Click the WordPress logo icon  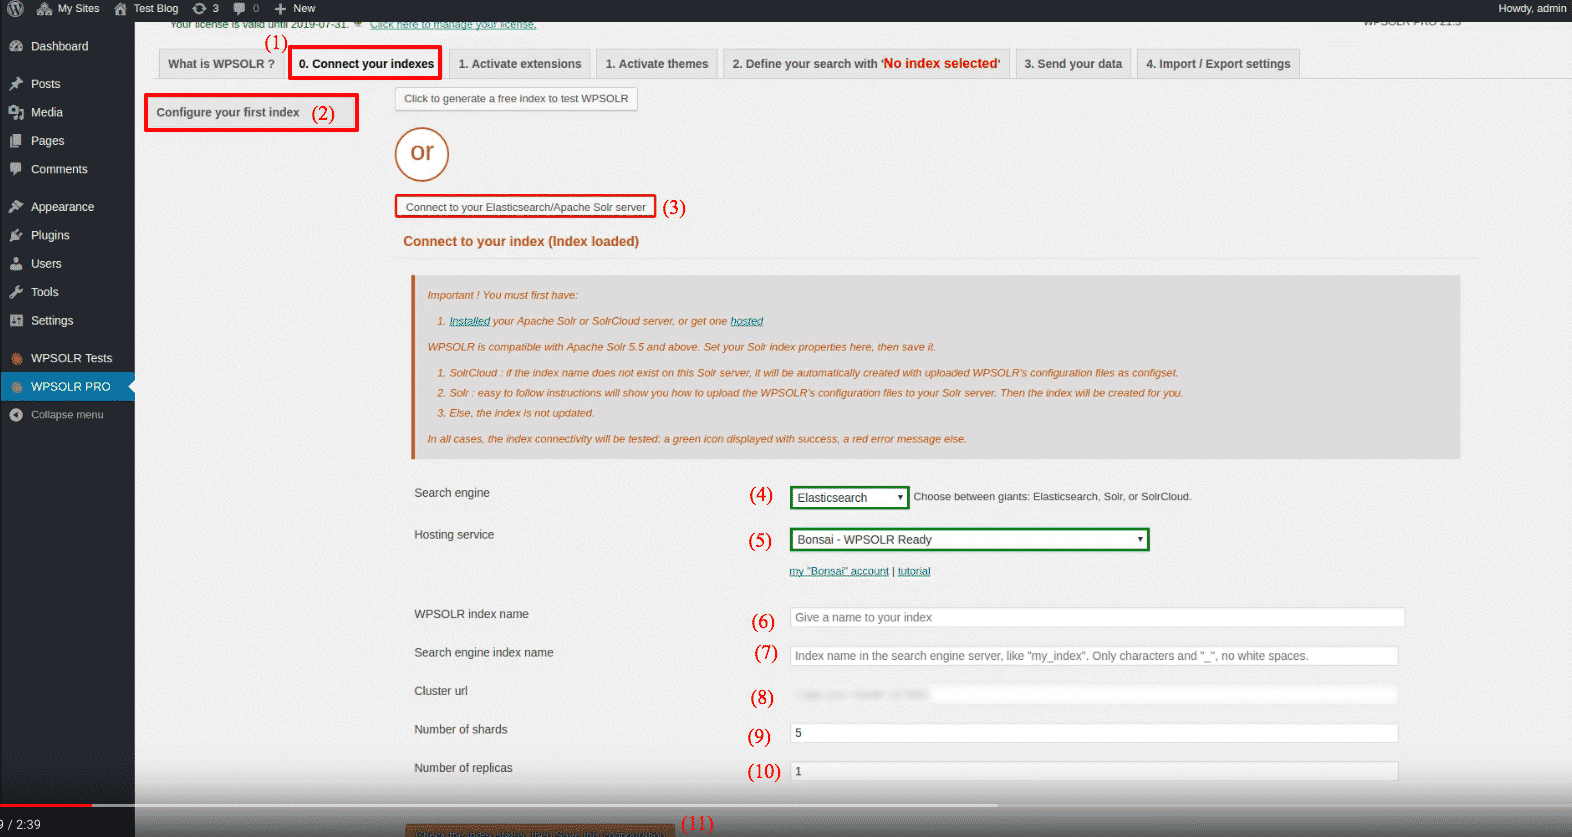[x=15, y=8]
